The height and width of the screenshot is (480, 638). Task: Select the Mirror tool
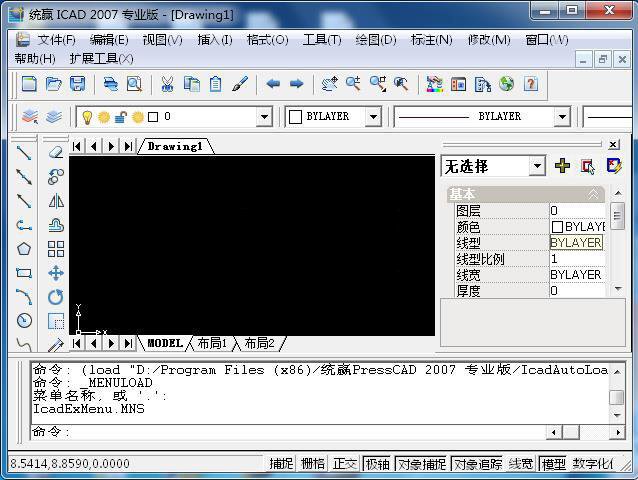[x=56, y=201]
